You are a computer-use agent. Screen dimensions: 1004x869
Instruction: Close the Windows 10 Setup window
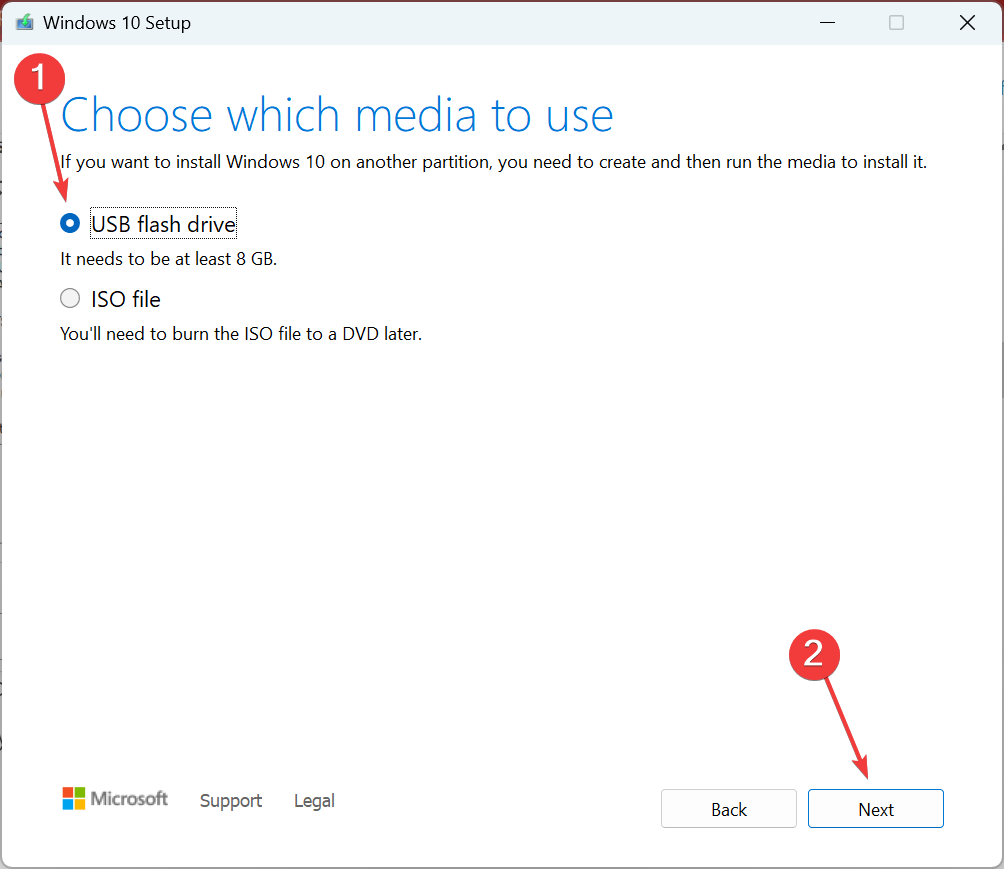click(x=967, y=23)
